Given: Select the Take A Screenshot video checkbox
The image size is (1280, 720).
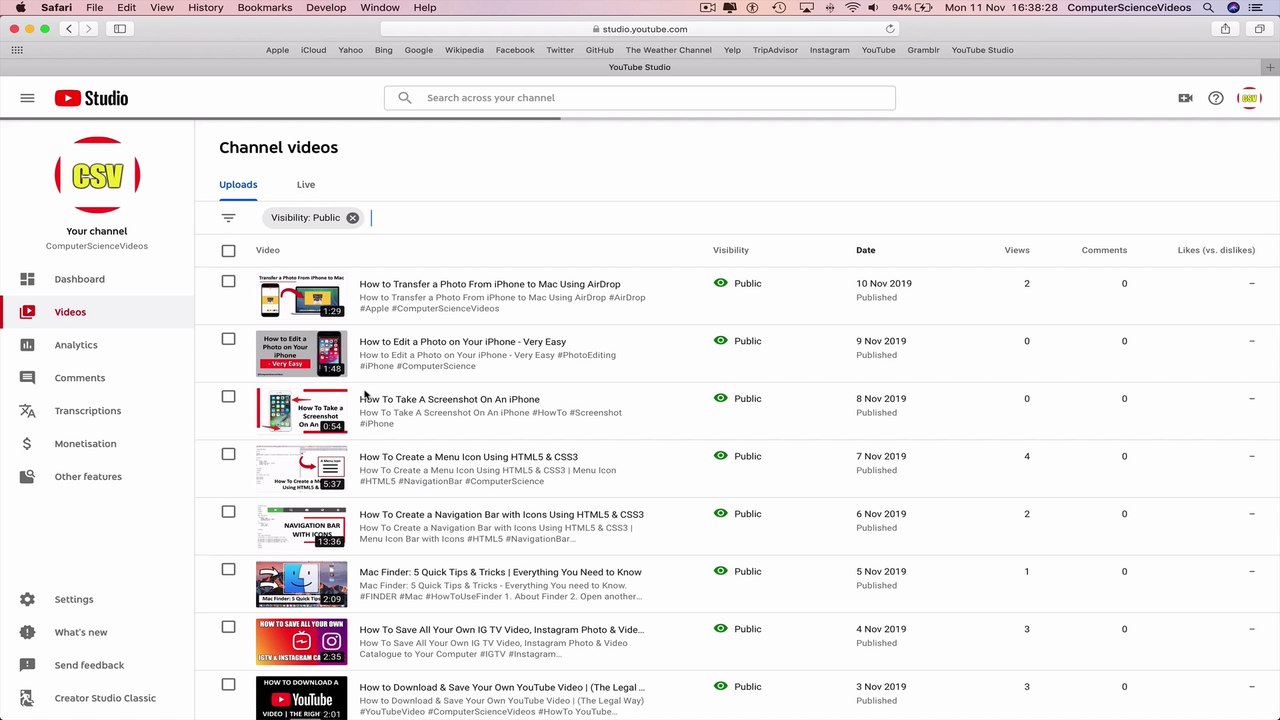Looking at the screenshot, I should pos(228,397).
